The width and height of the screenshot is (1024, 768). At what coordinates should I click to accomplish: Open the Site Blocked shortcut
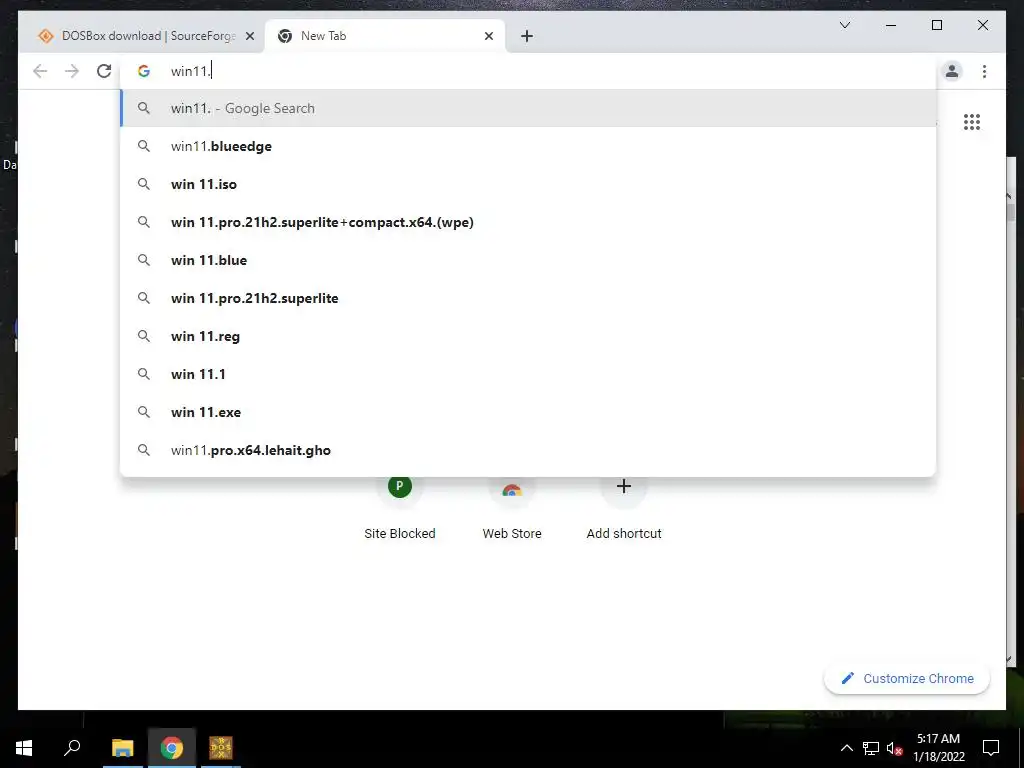[400, 509]
